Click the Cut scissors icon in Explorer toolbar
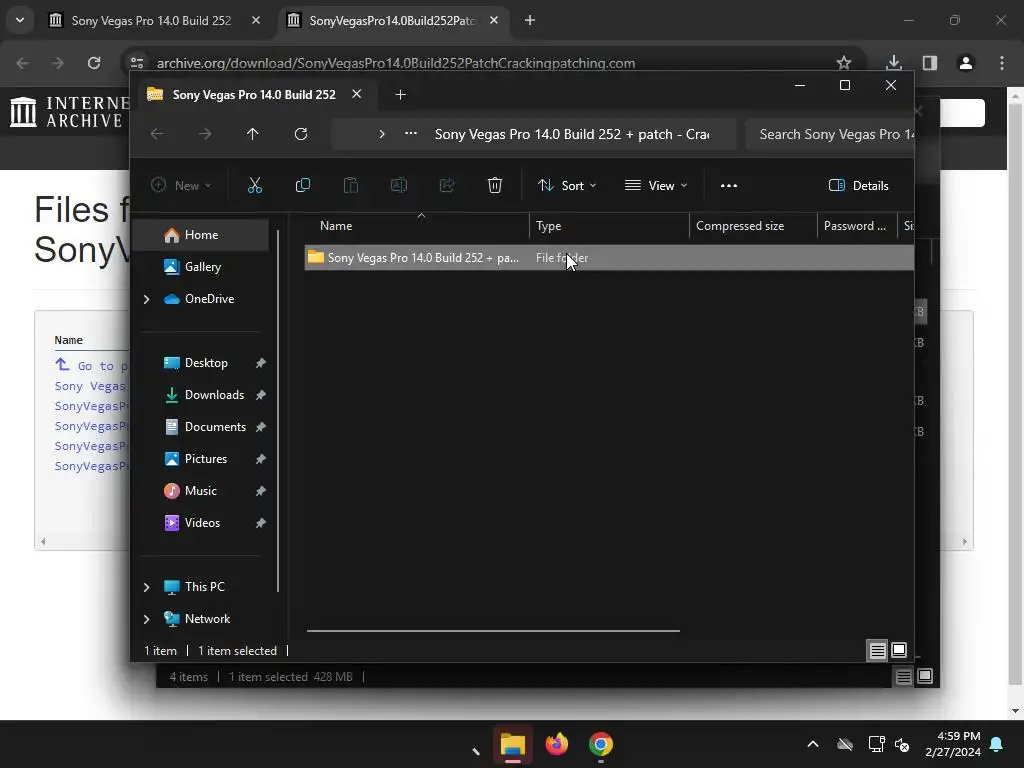This screenshot has height=768, width=1024. [255, 185]
